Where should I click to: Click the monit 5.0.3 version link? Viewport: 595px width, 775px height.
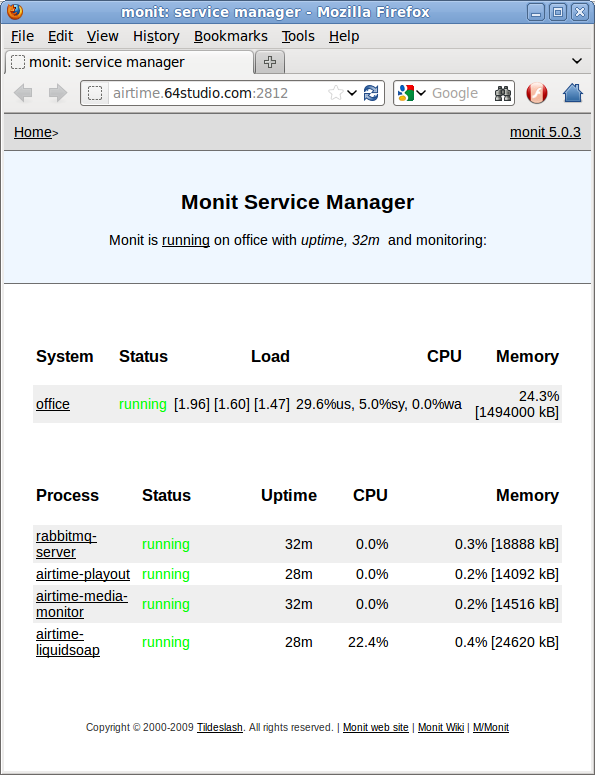click(x=545, y=132)
